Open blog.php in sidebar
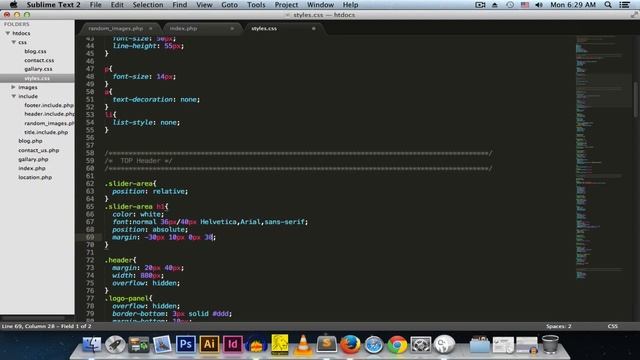The image size is (640, 360). [30, 141]
